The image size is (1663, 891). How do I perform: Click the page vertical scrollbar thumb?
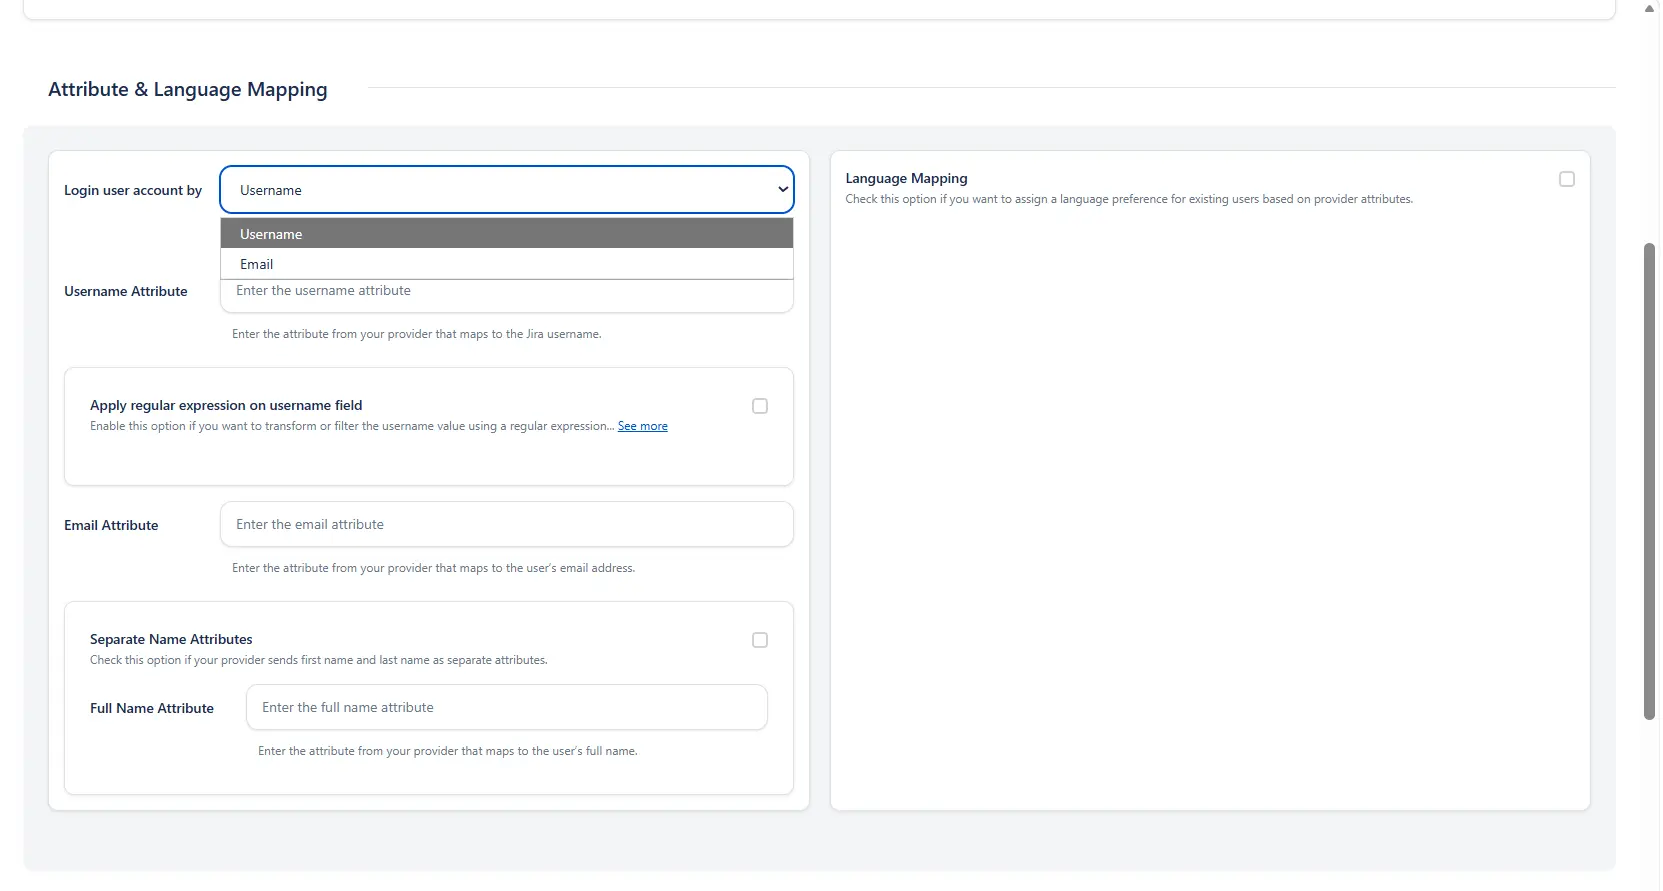pyautogui.click(x=1650, y=480)
